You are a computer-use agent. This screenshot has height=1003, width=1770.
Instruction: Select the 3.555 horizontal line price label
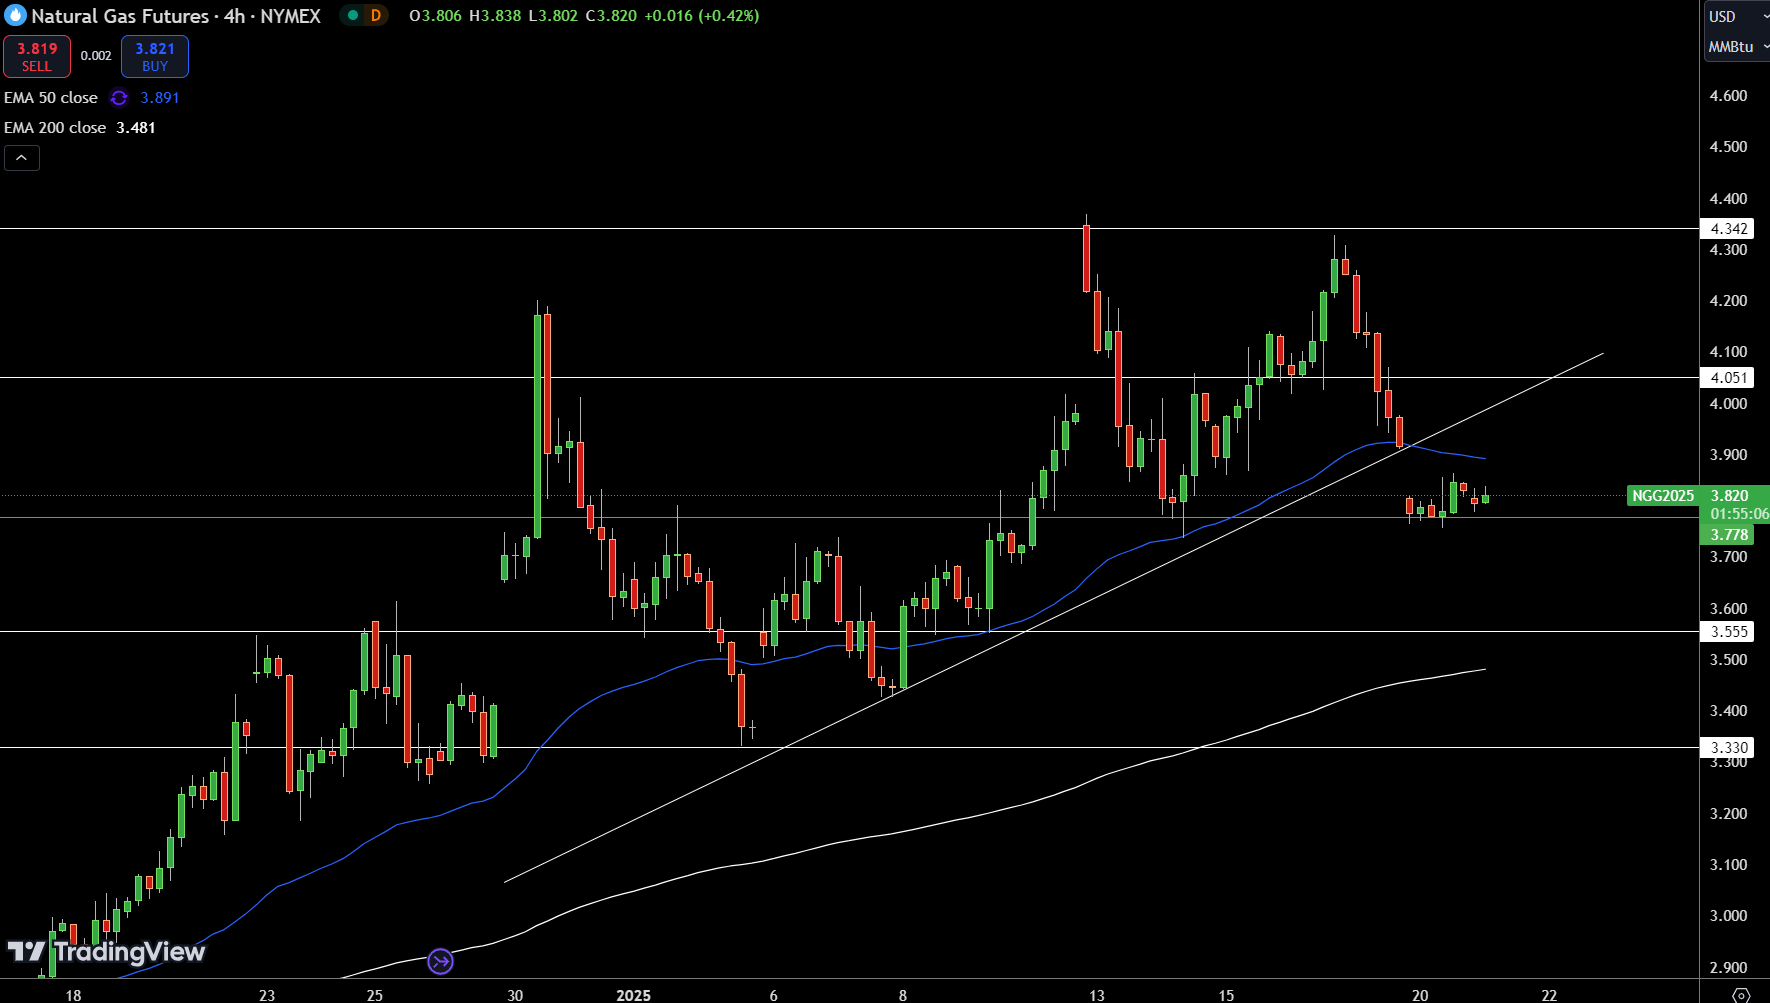click(x=1727, y=632)
